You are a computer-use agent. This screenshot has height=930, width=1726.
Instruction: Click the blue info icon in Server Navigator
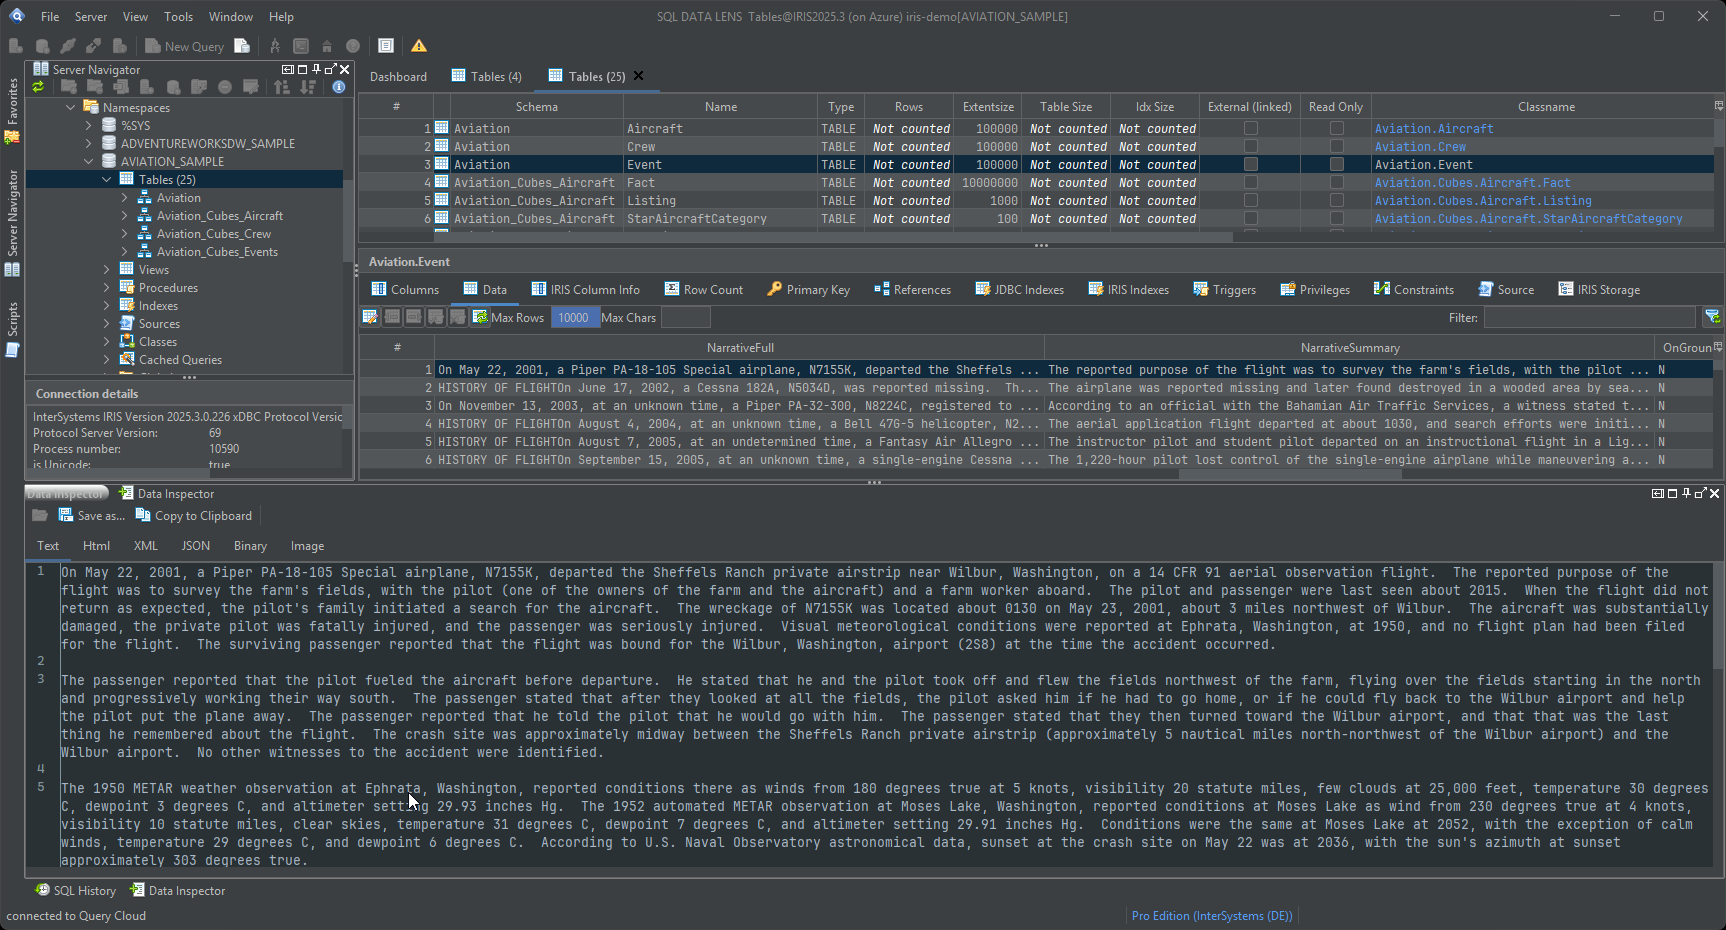339,87
